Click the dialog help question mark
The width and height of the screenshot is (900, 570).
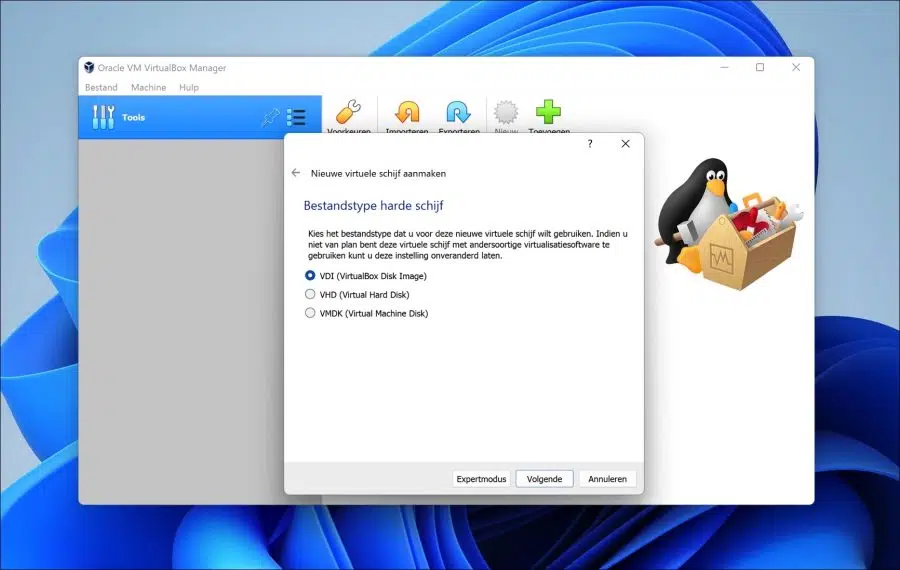[589, 144]
